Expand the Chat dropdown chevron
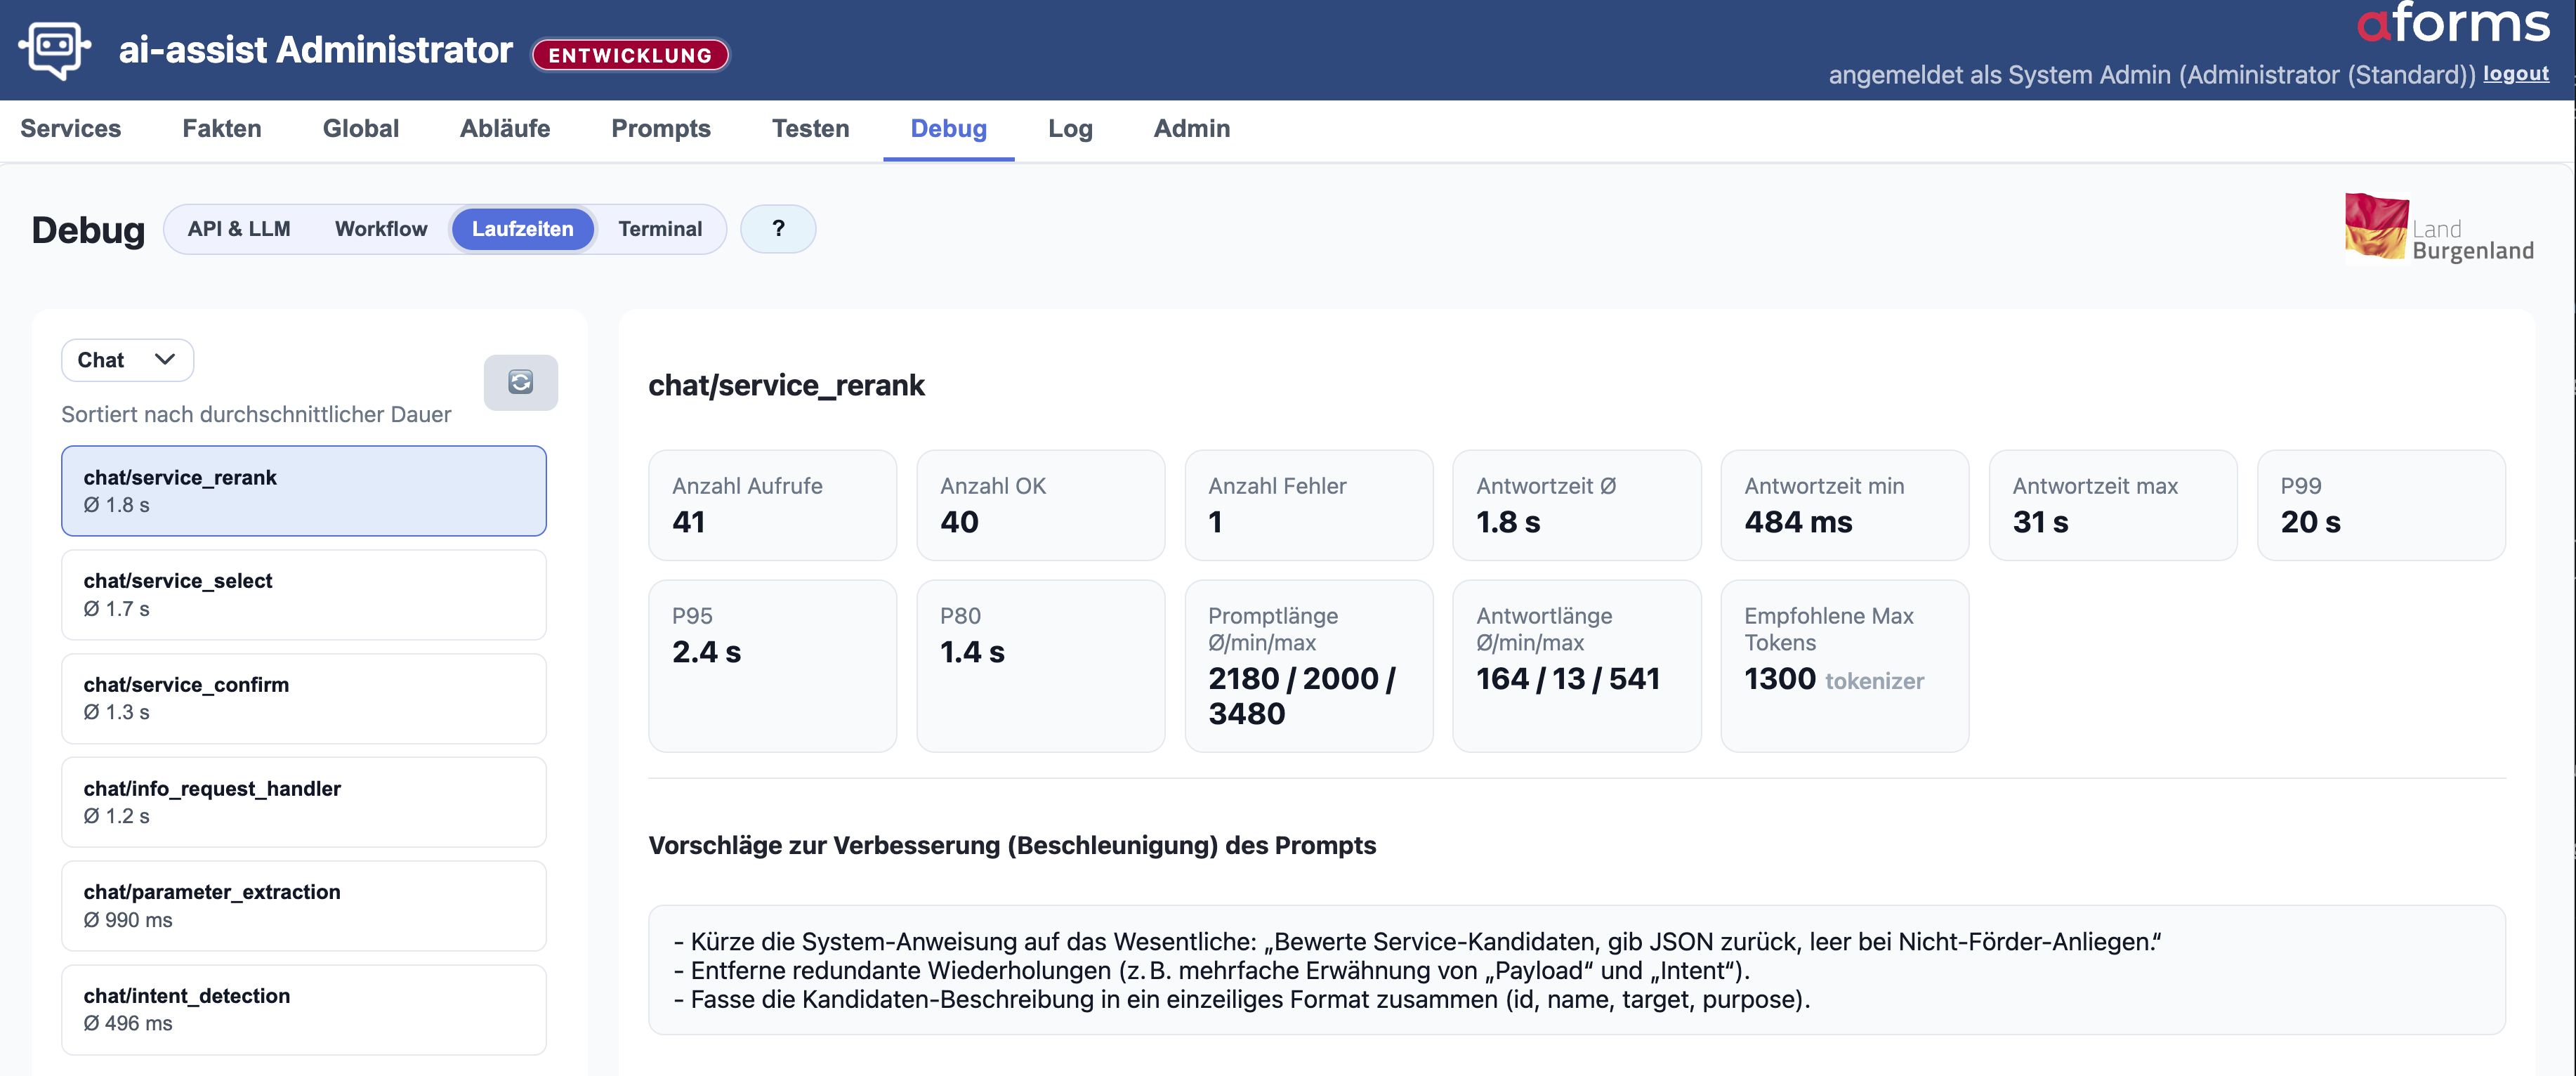This screenshot has width=2576, height=1076. tap(165, 360)
